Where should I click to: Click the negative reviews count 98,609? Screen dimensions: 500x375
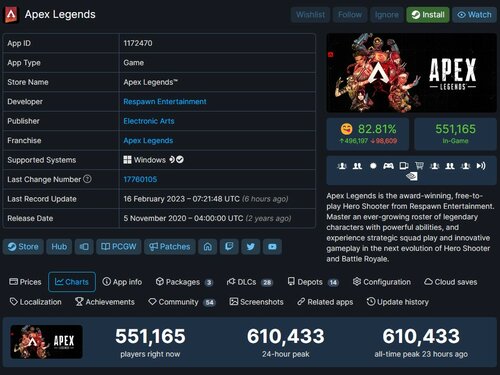[x=383, y=141]
